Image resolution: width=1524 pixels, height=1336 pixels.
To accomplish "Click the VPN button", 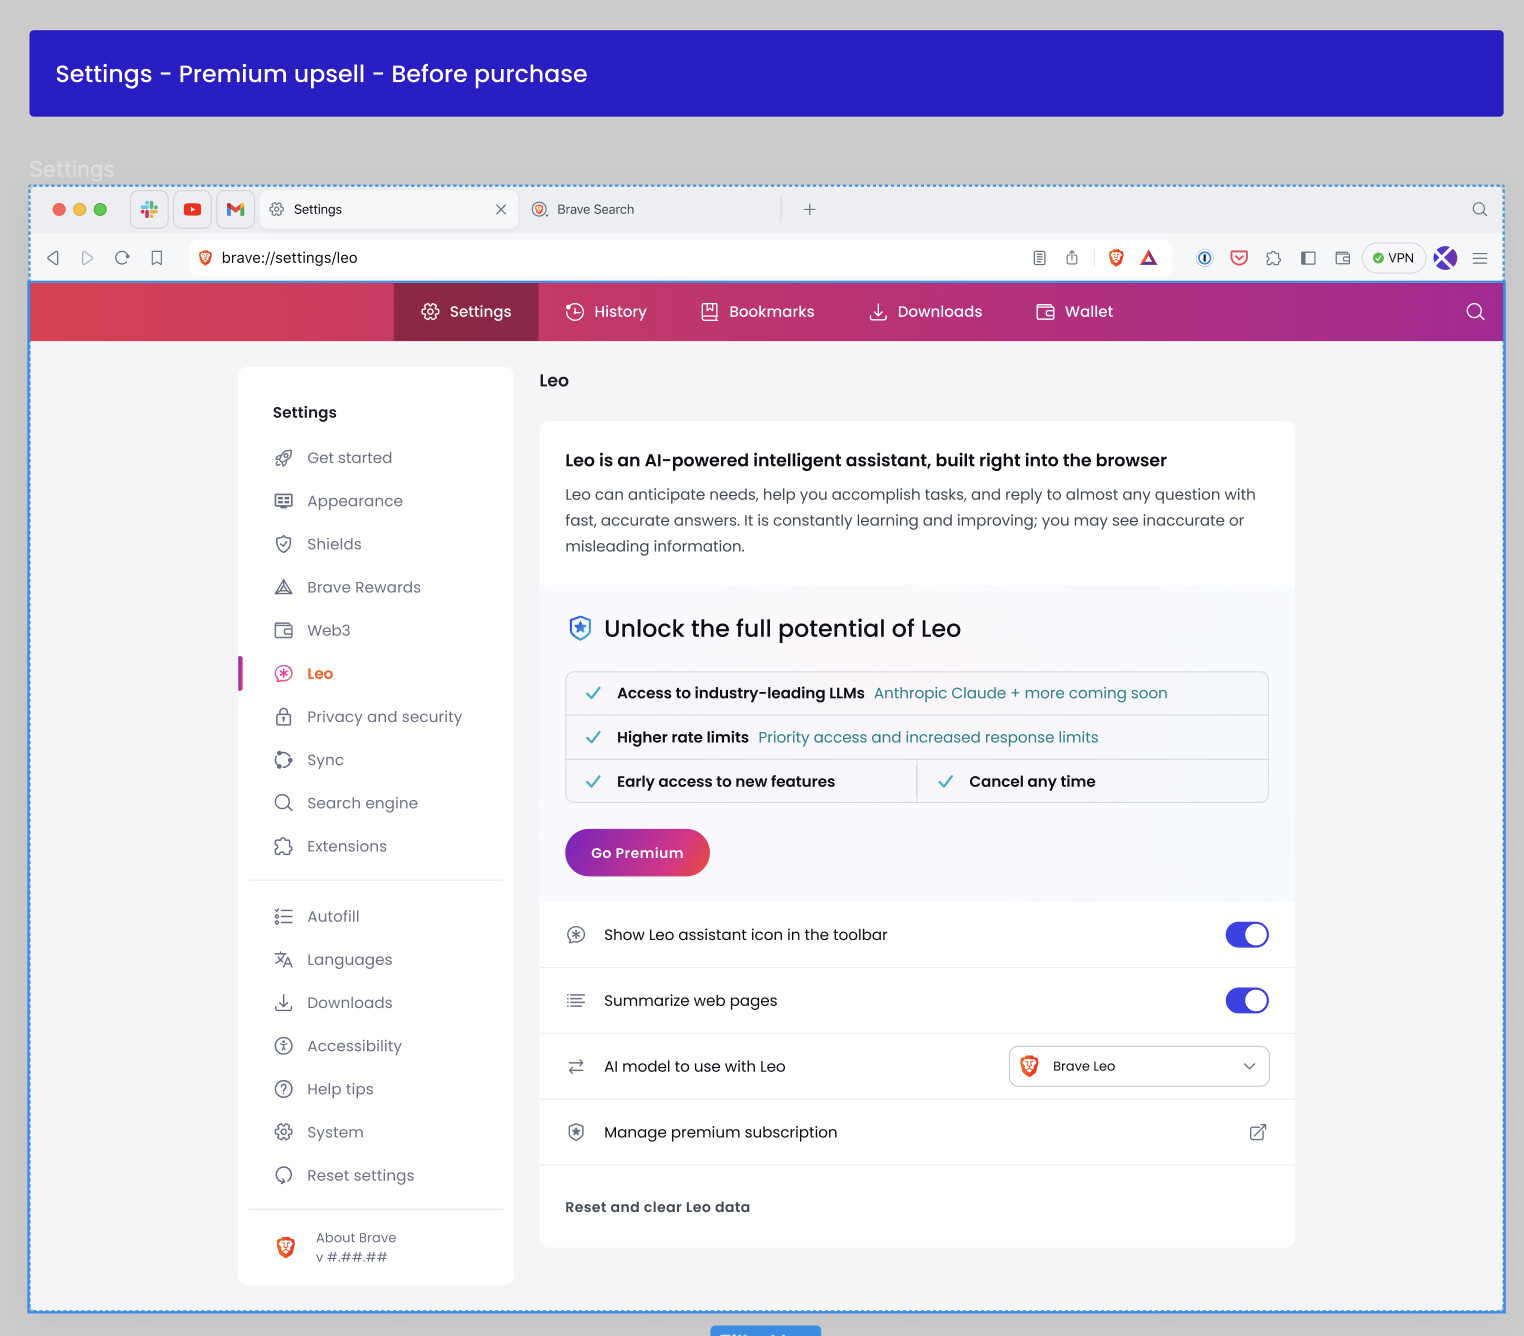I will click(x=1393, y=258).
